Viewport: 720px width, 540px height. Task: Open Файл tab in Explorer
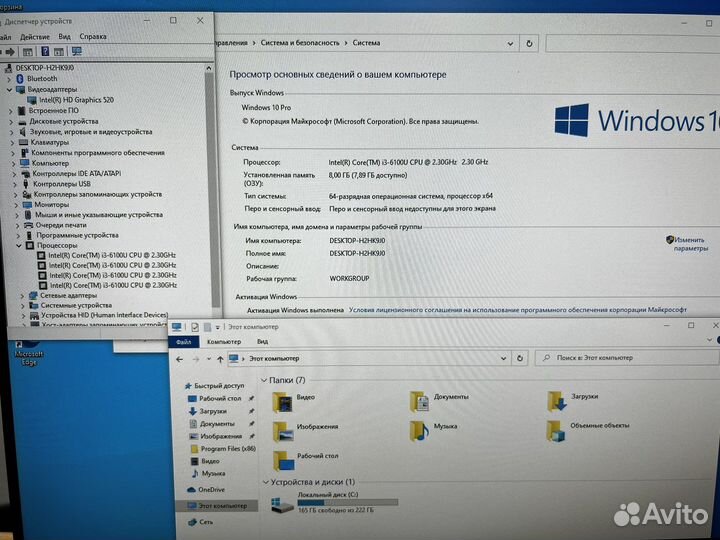pyautogui.click(x=184, y=342)
